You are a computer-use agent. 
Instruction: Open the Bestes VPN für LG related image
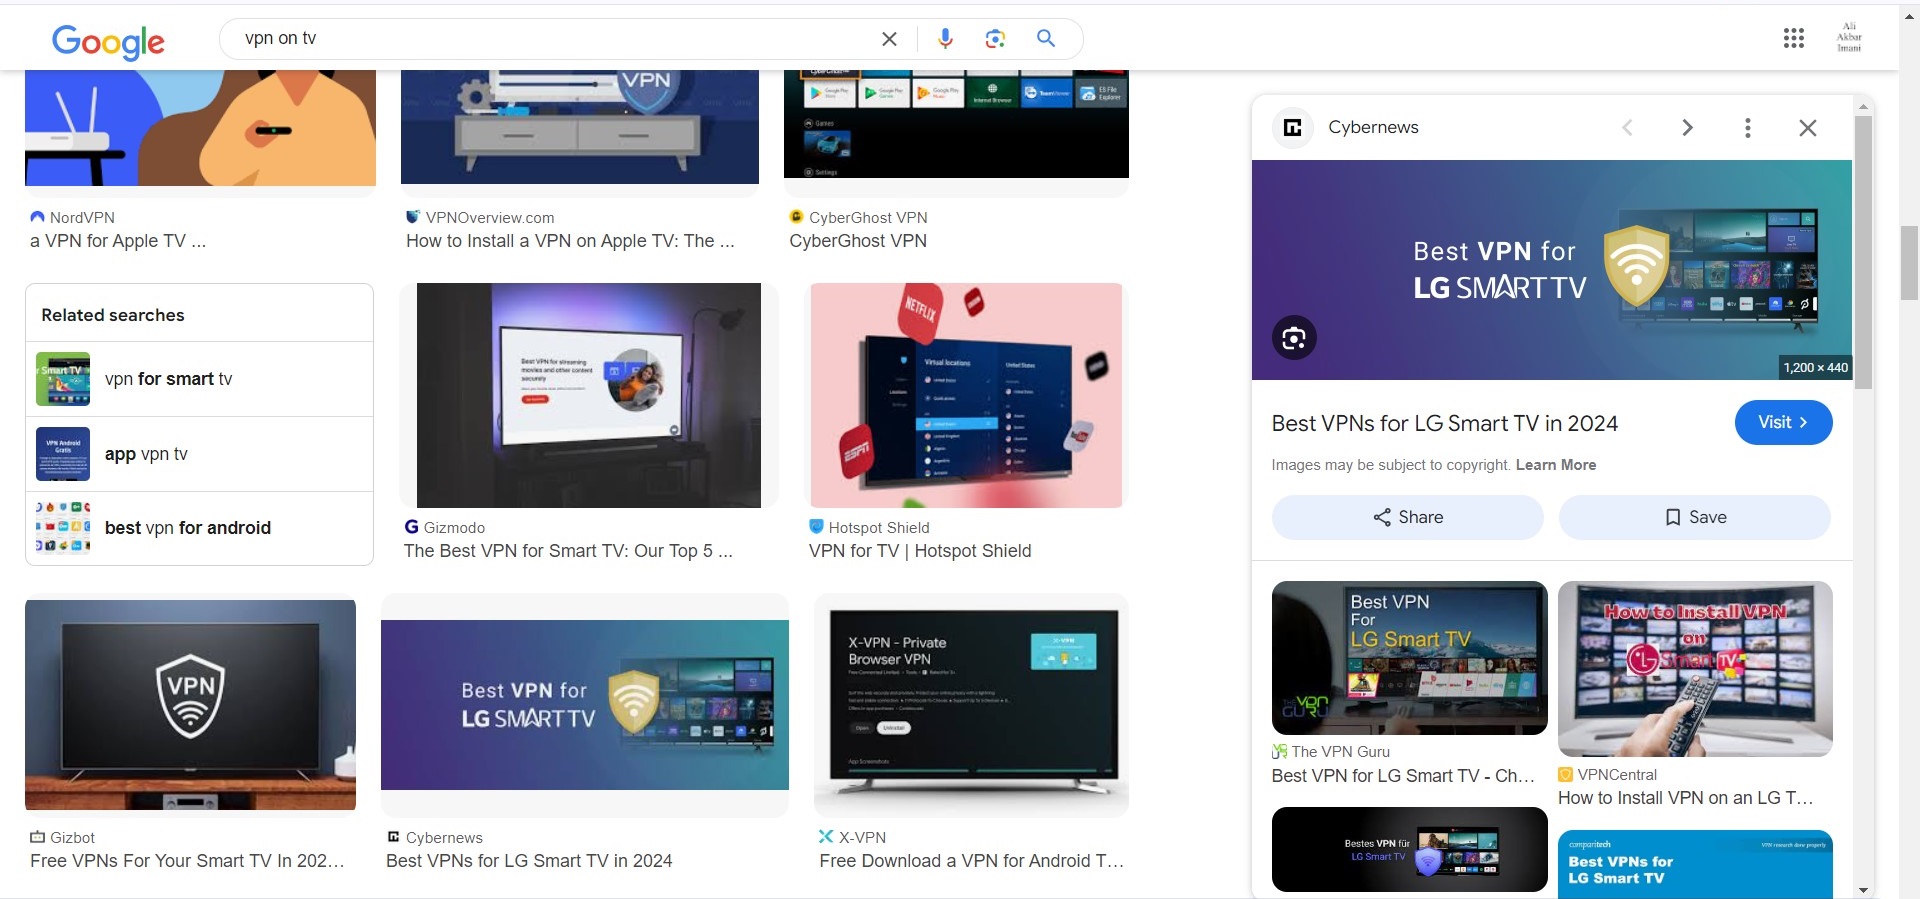click(1409, 850)
